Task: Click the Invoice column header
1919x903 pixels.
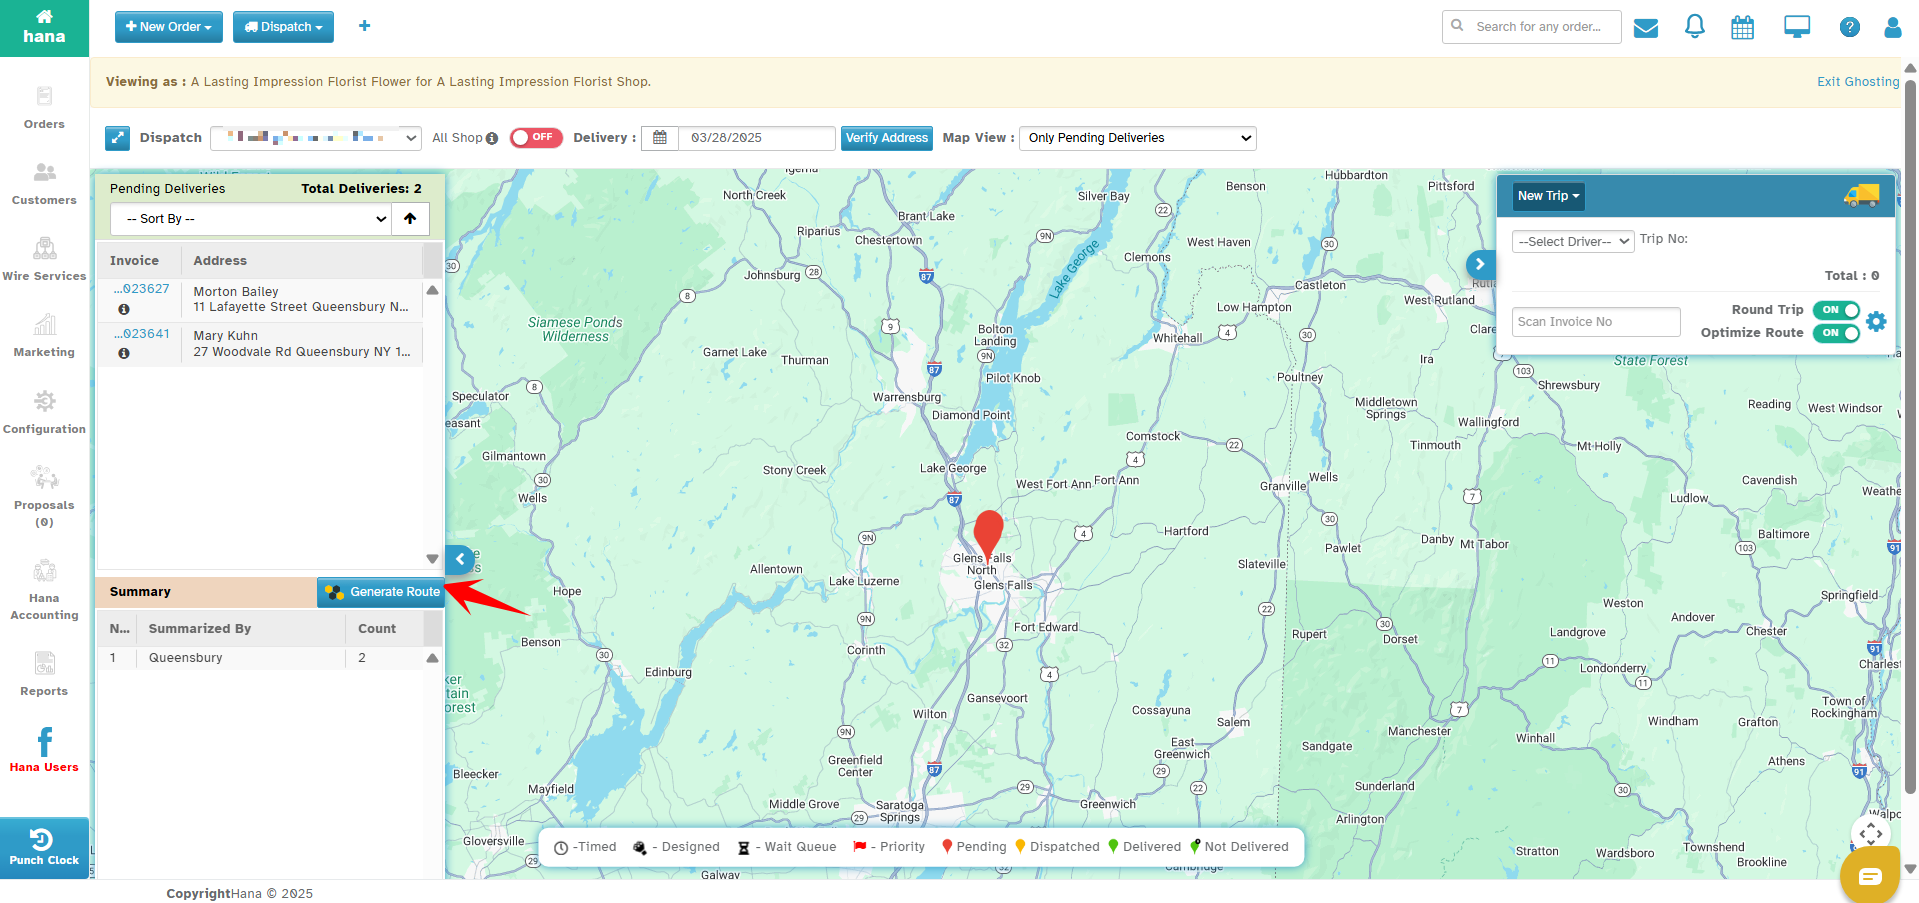Action: click(138, 260)
